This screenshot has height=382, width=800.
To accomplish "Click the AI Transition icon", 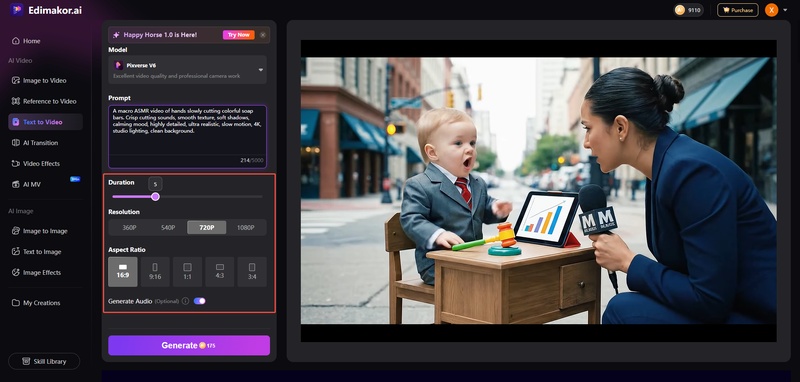I will point(16,143).
